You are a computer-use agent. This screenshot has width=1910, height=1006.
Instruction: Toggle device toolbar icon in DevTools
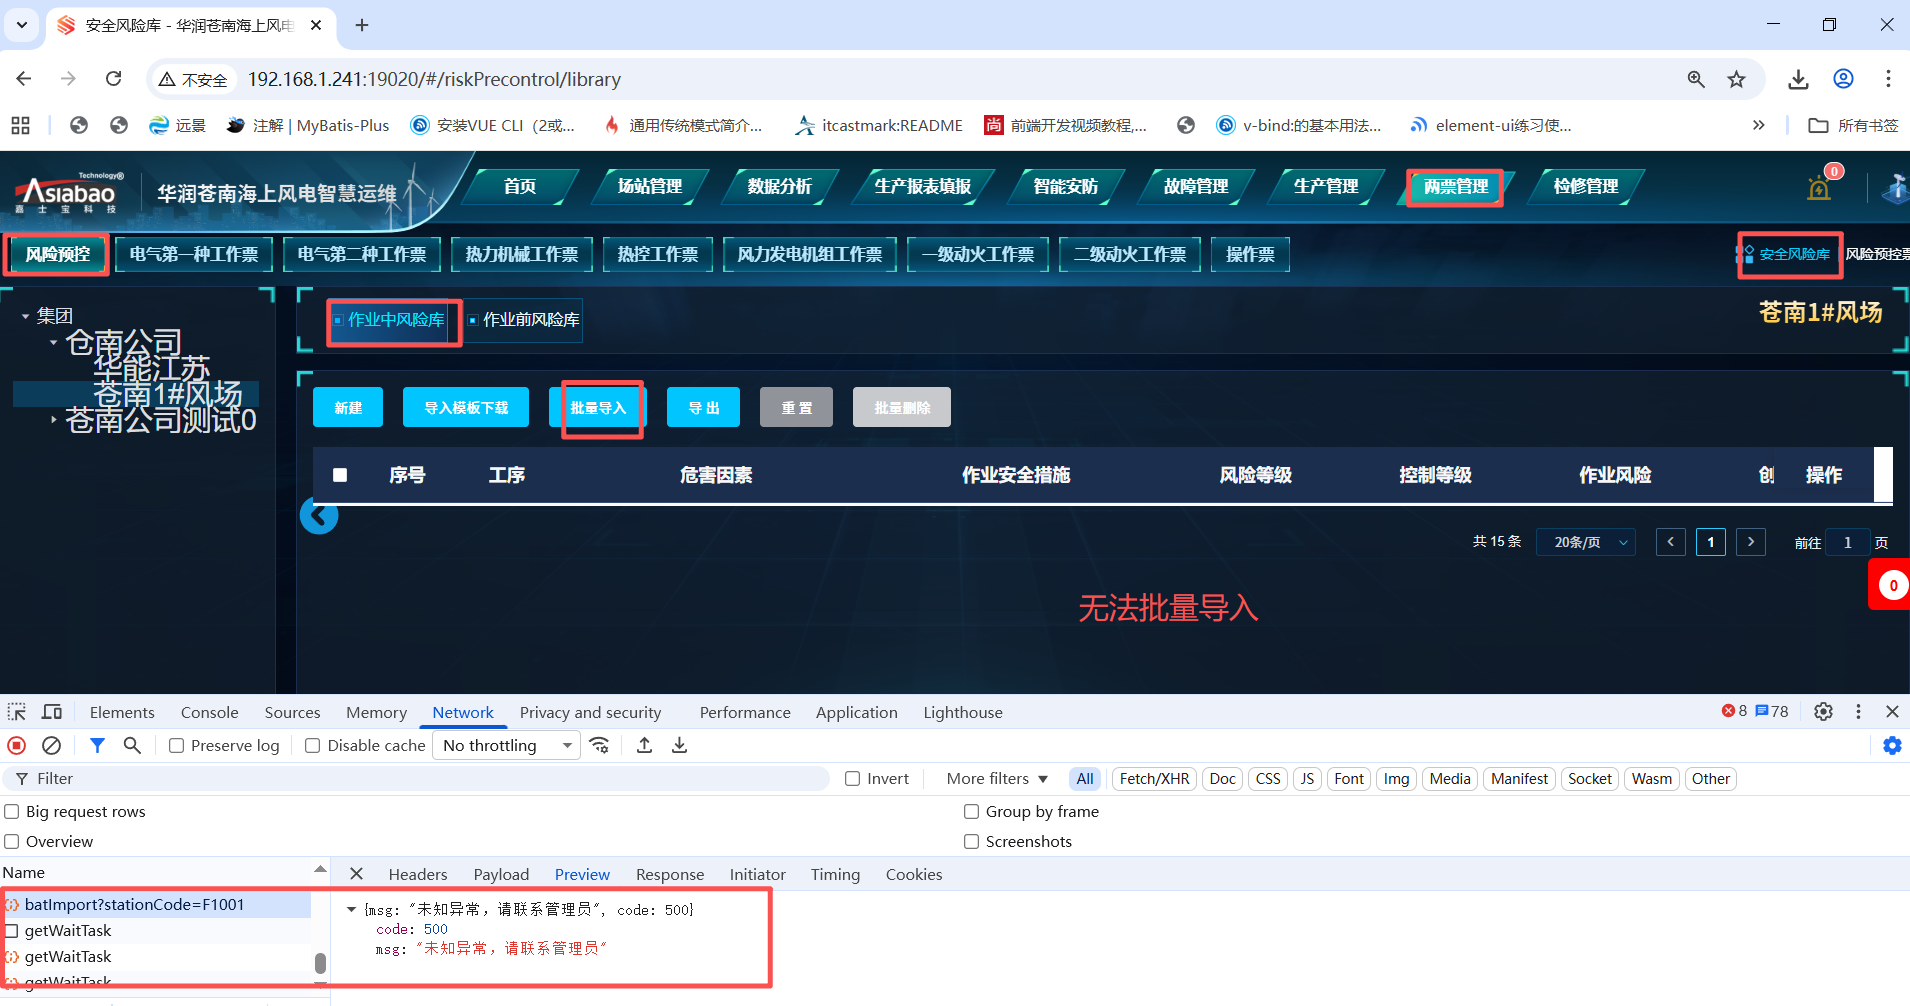pos(52,712)
